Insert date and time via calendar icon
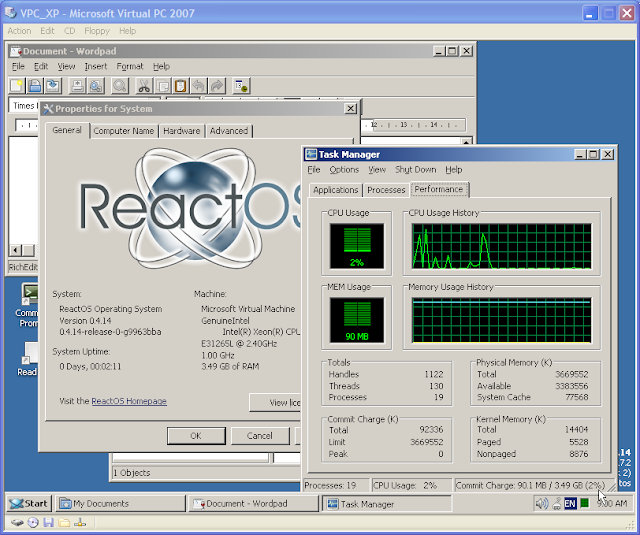 tap(241, 86)
